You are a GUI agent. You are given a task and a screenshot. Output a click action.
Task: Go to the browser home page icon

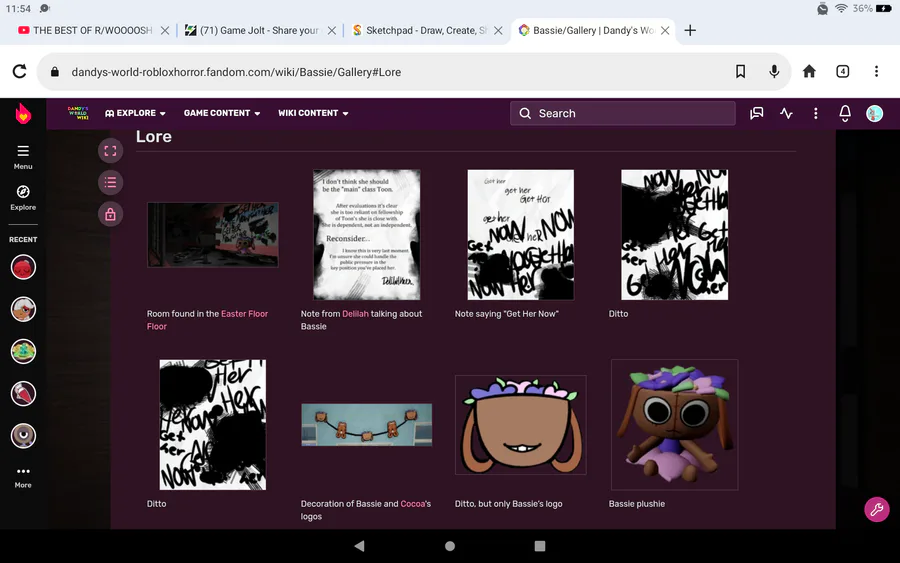pyautogui.click(x=809, y=71)
